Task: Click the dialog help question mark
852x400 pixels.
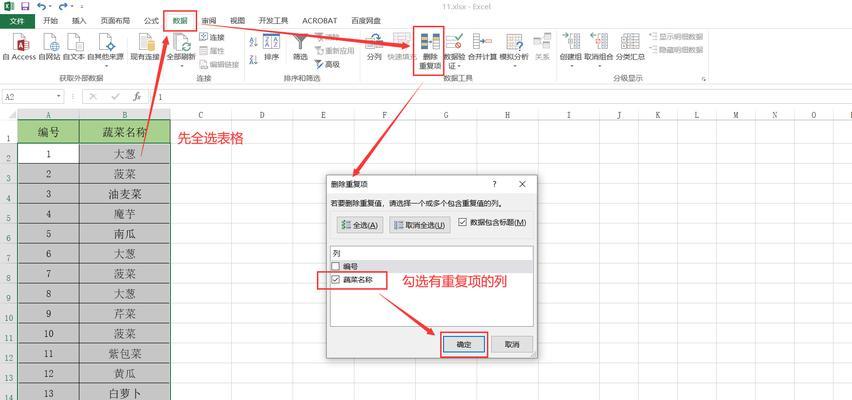Action: [494, 184]
